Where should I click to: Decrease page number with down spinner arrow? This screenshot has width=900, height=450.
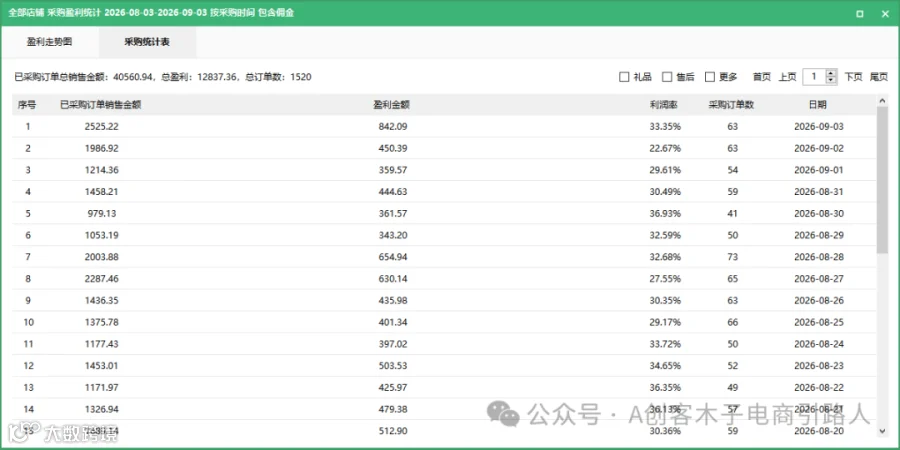click(x=831, y=81)
